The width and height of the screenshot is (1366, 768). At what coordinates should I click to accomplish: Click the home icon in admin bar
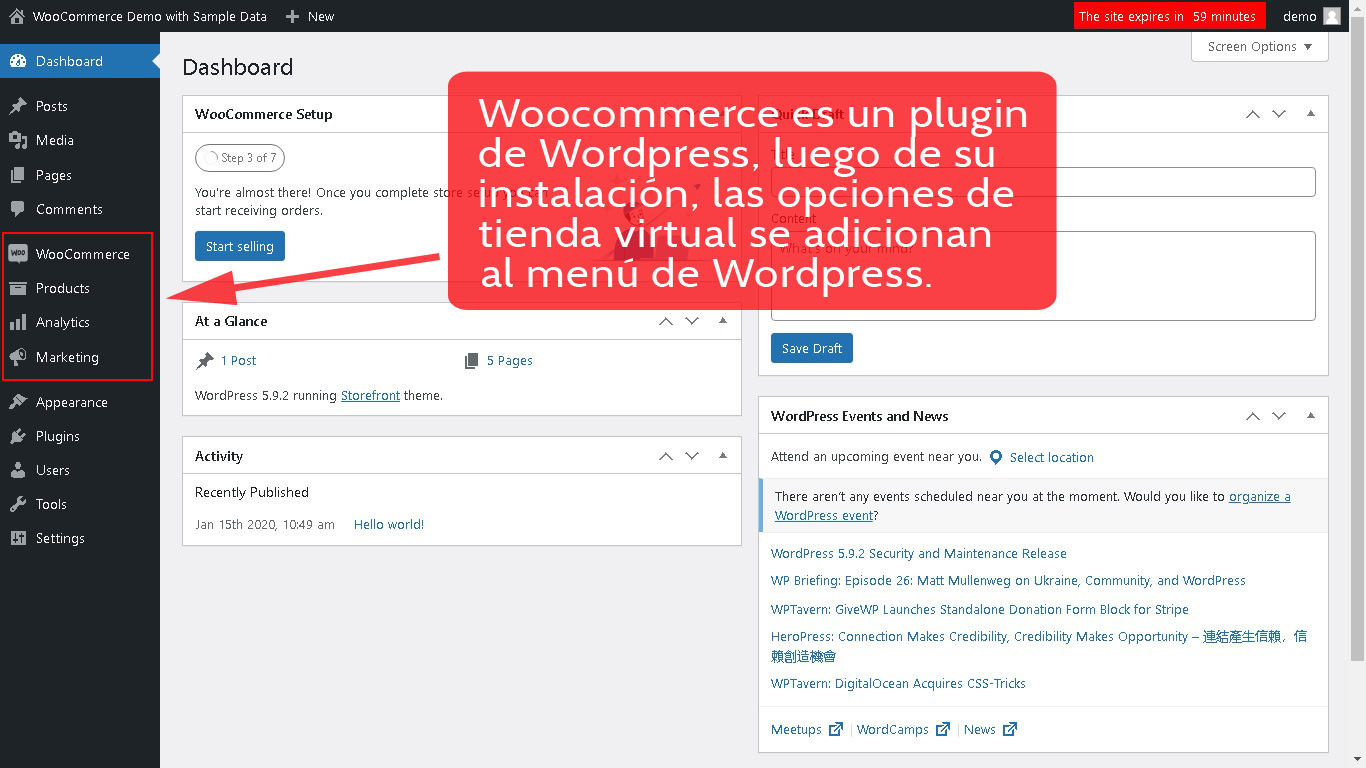tap(16, 16)
